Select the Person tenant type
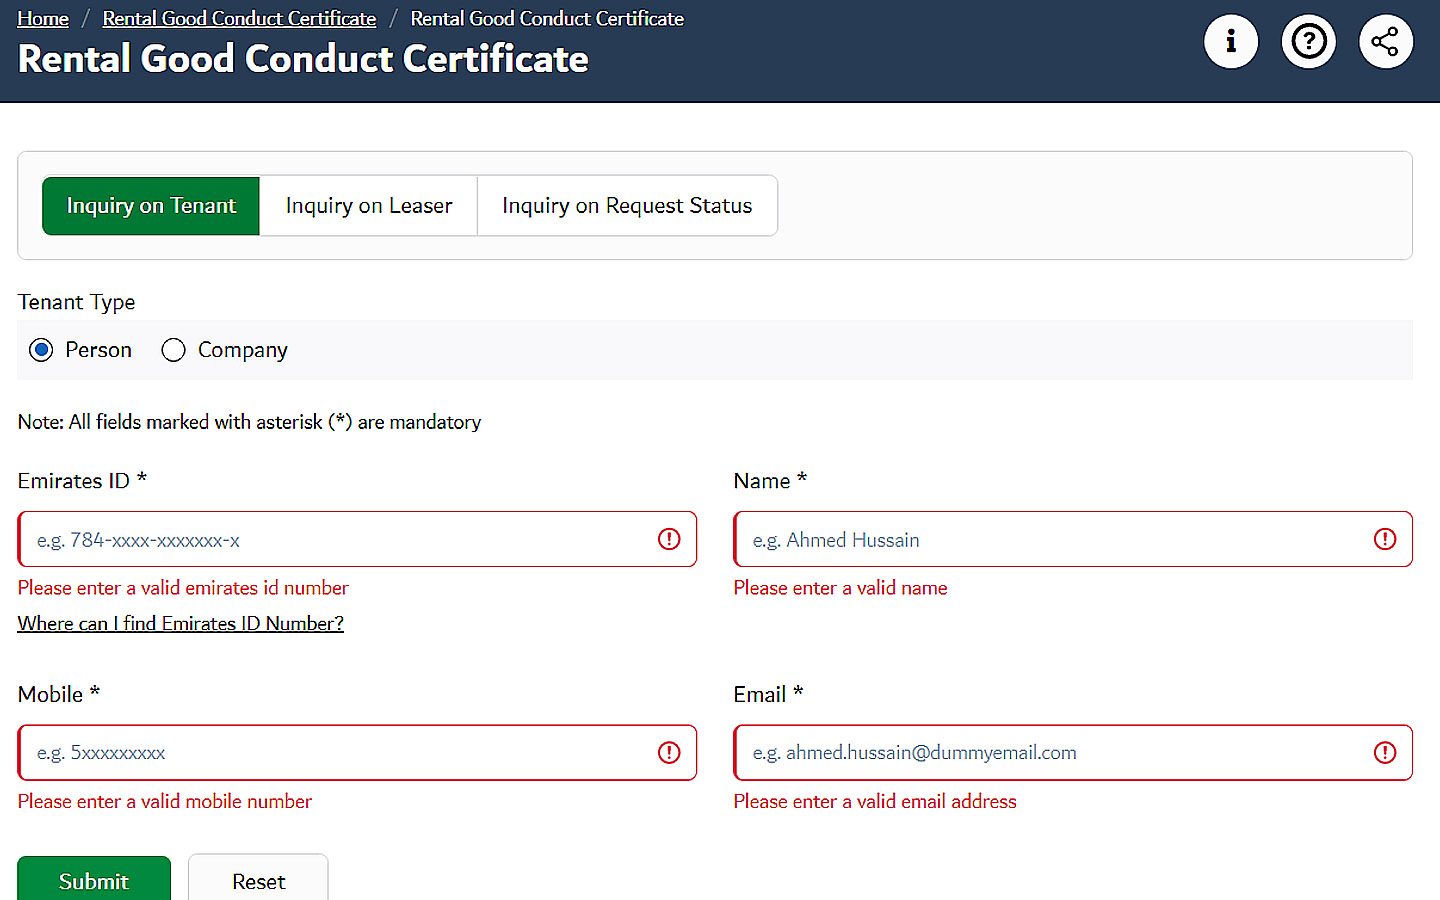This screenshot has width=1440, height=900. click(x=41, y=350)
